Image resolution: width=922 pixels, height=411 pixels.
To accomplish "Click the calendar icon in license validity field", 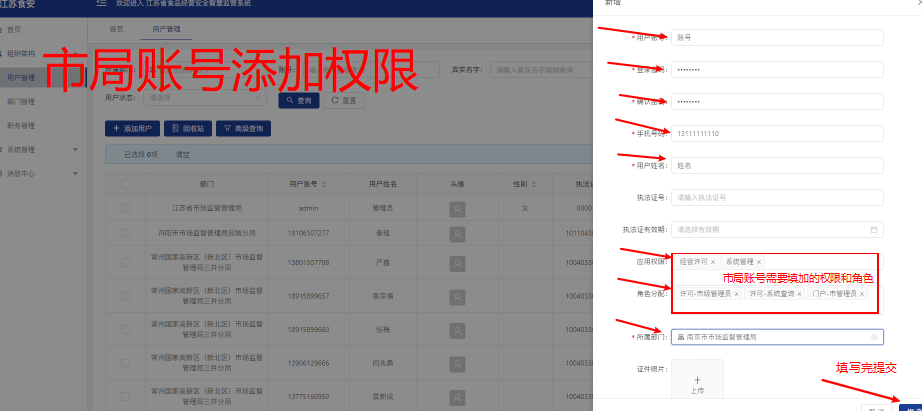I will click(x=873, y=229).
